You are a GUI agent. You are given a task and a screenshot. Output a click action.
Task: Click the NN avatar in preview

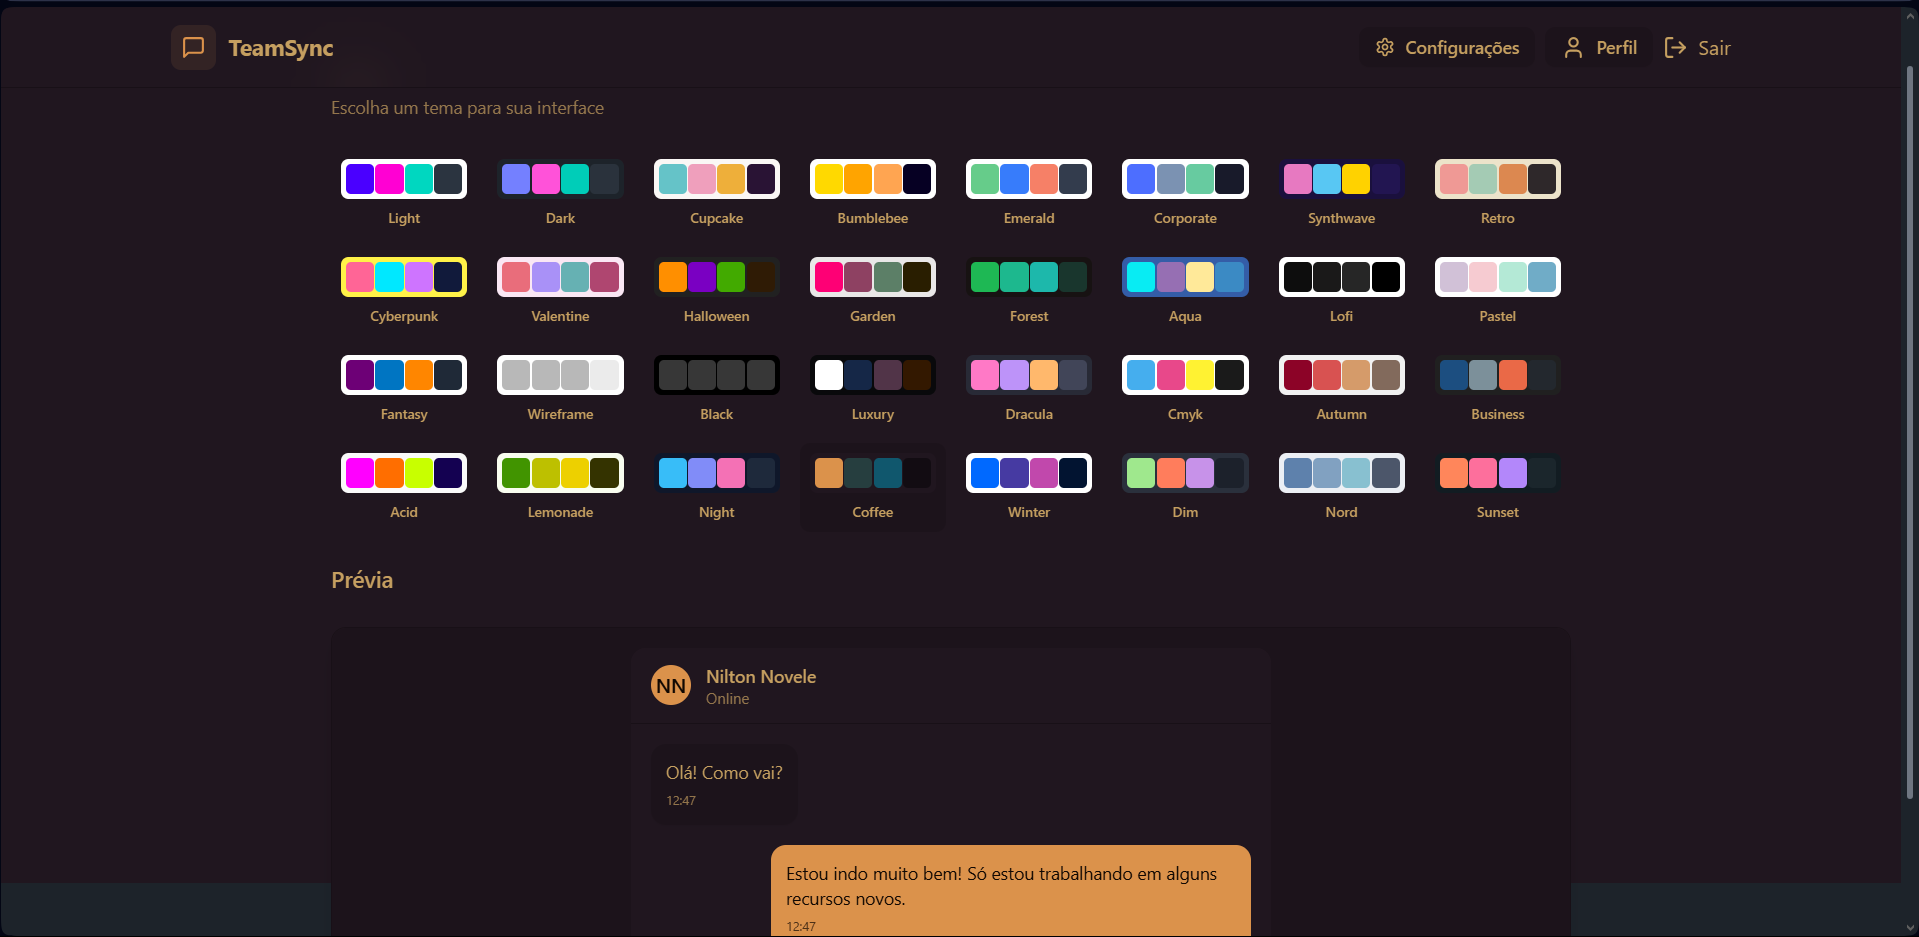[671, 686]
